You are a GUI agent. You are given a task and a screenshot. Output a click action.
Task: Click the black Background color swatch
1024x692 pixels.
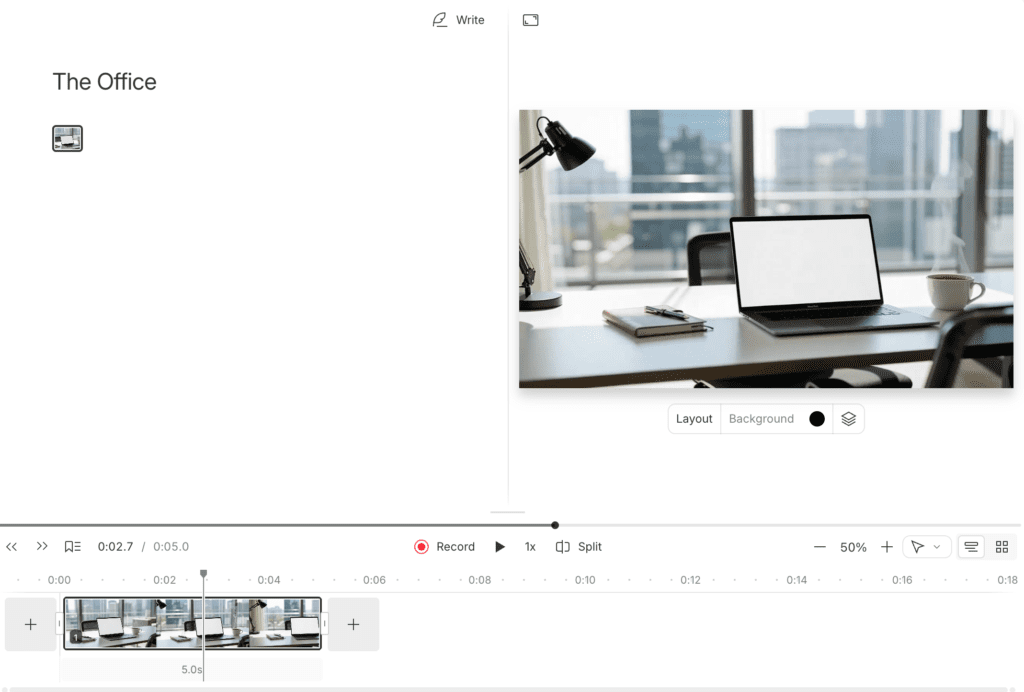(x=817, y=418)
